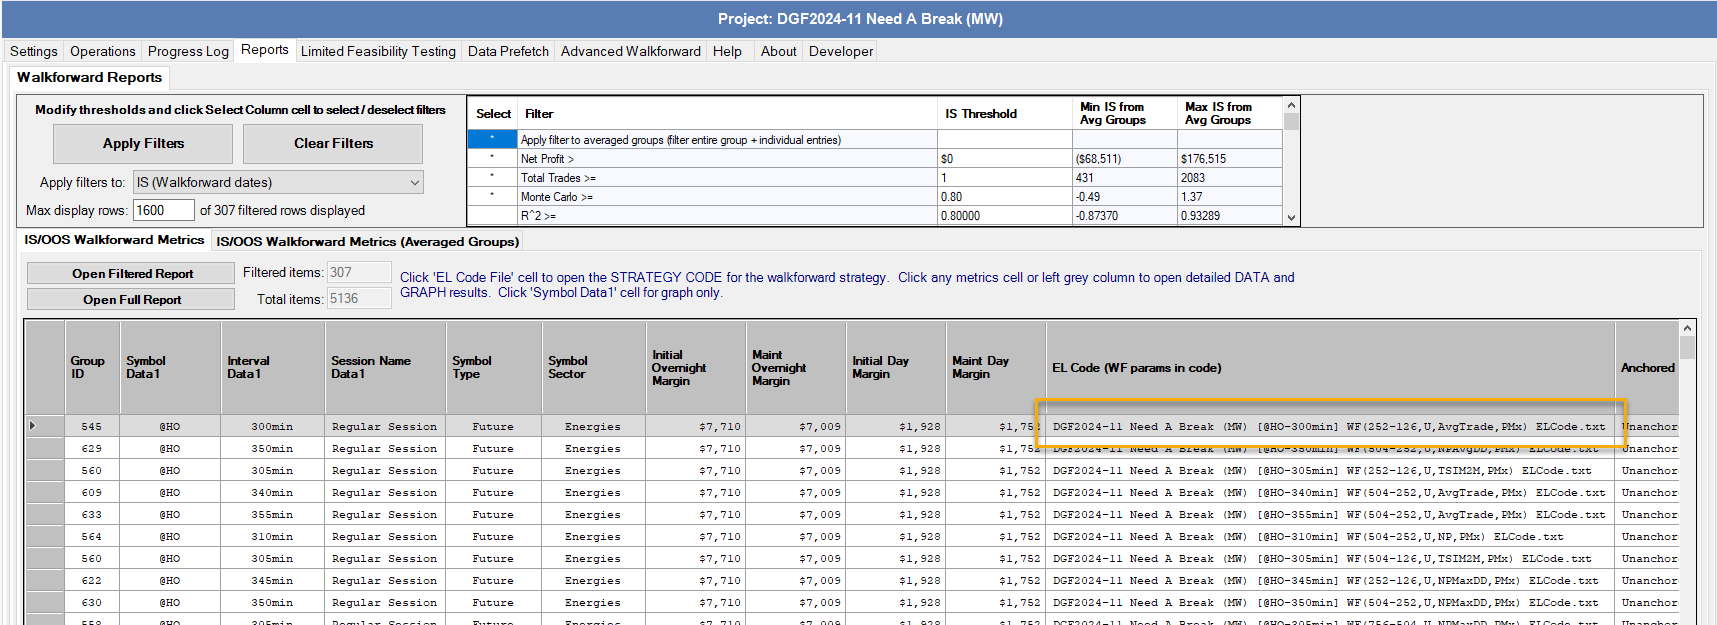Open EL Code file cell for @HO-300min row
This screenshot has height=625, width=1717.
1328,427
